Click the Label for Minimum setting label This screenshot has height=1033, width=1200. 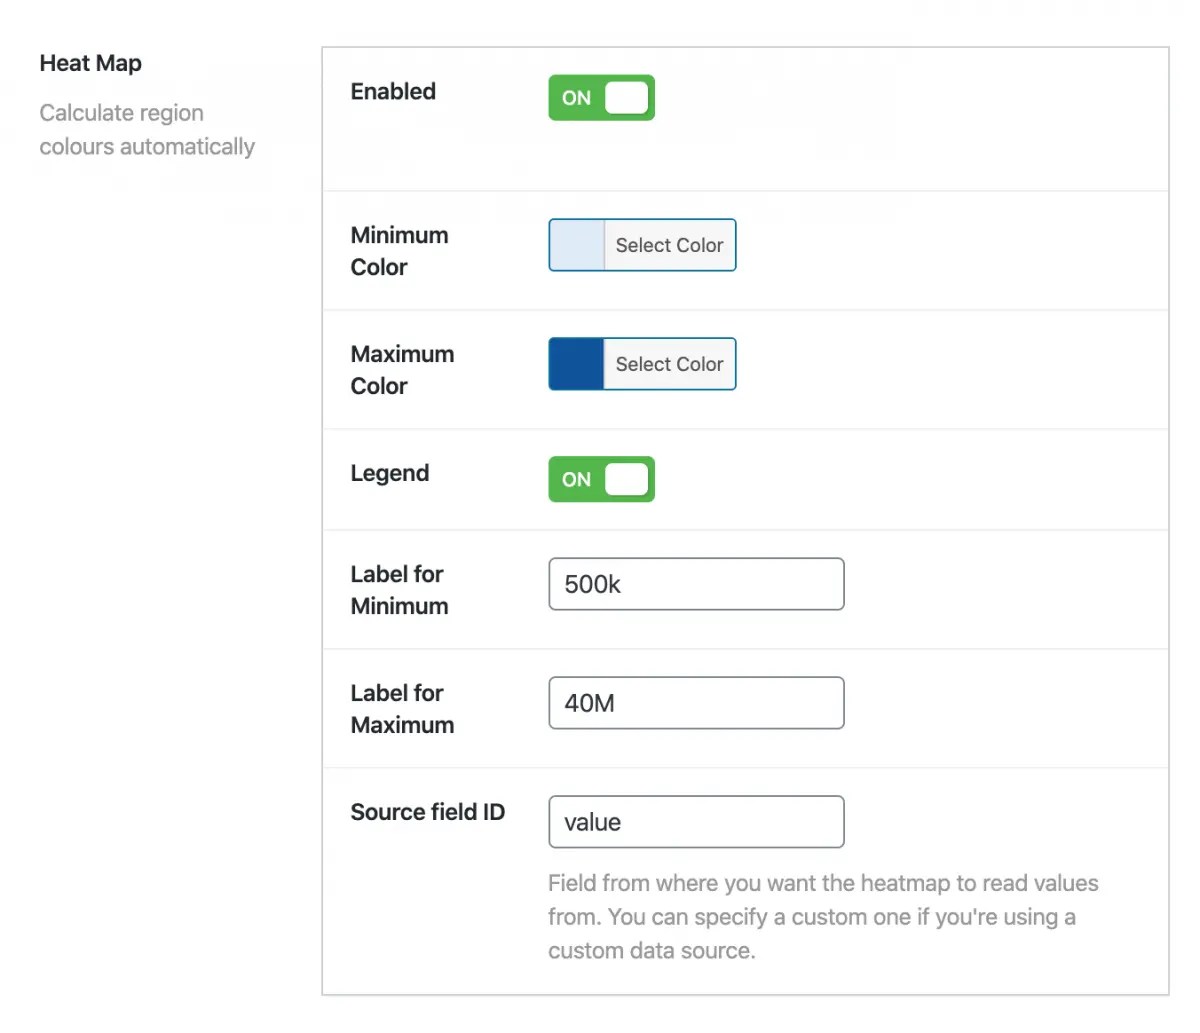coord(399,590)
